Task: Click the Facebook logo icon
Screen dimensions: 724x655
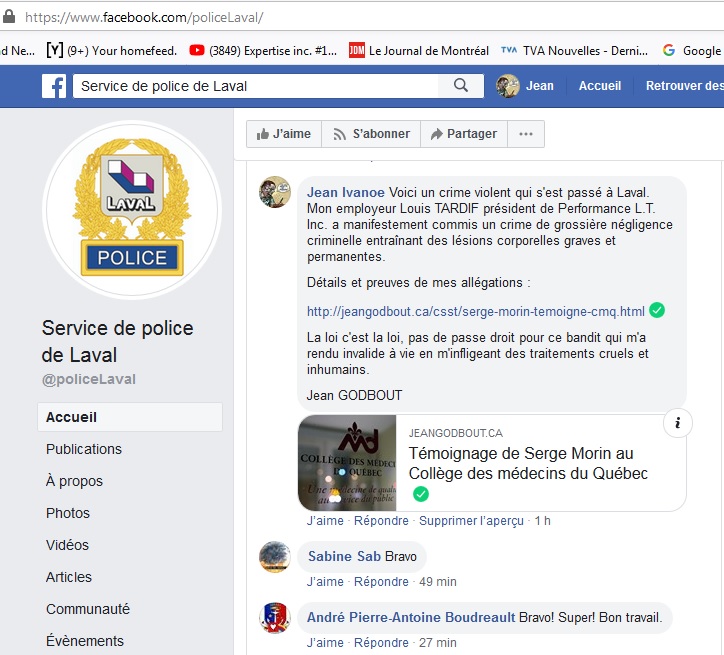Action: [54, 86]
